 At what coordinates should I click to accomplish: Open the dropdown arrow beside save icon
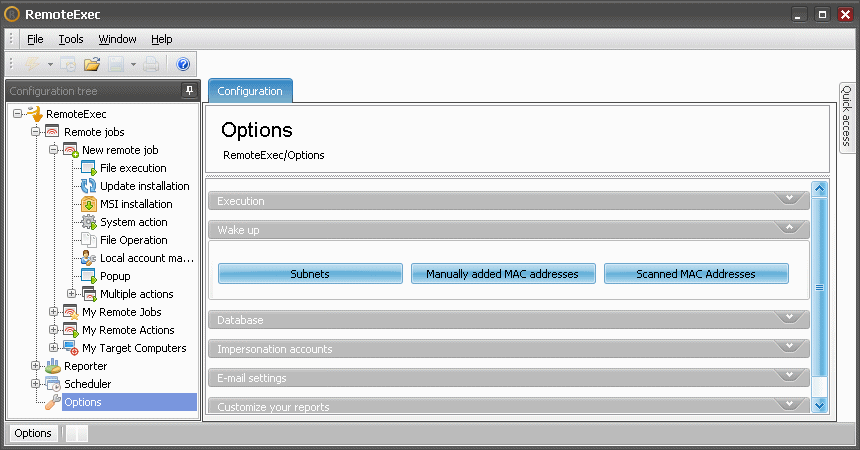tap(133, 65)
